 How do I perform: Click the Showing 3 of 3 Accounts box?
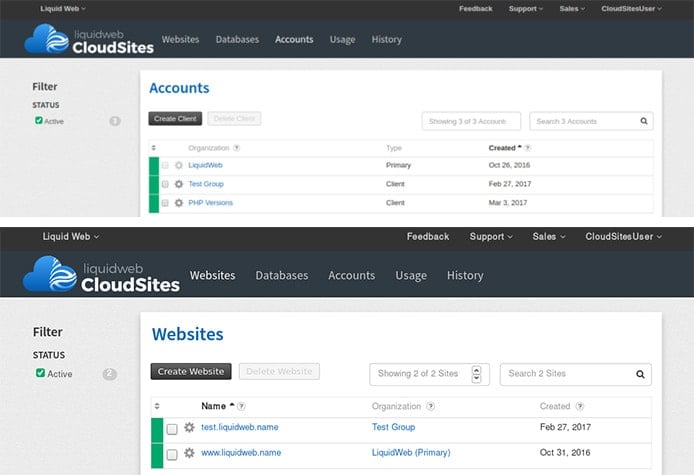click(471, 121)
